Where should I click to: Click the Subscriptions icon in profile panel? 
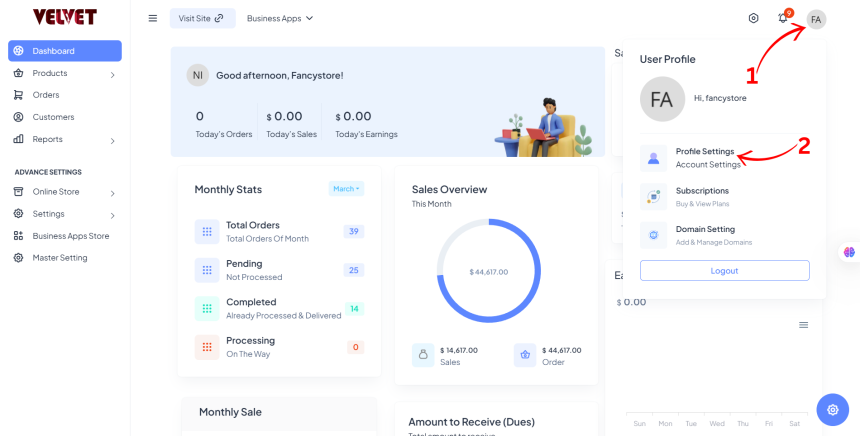pos(653,196)
